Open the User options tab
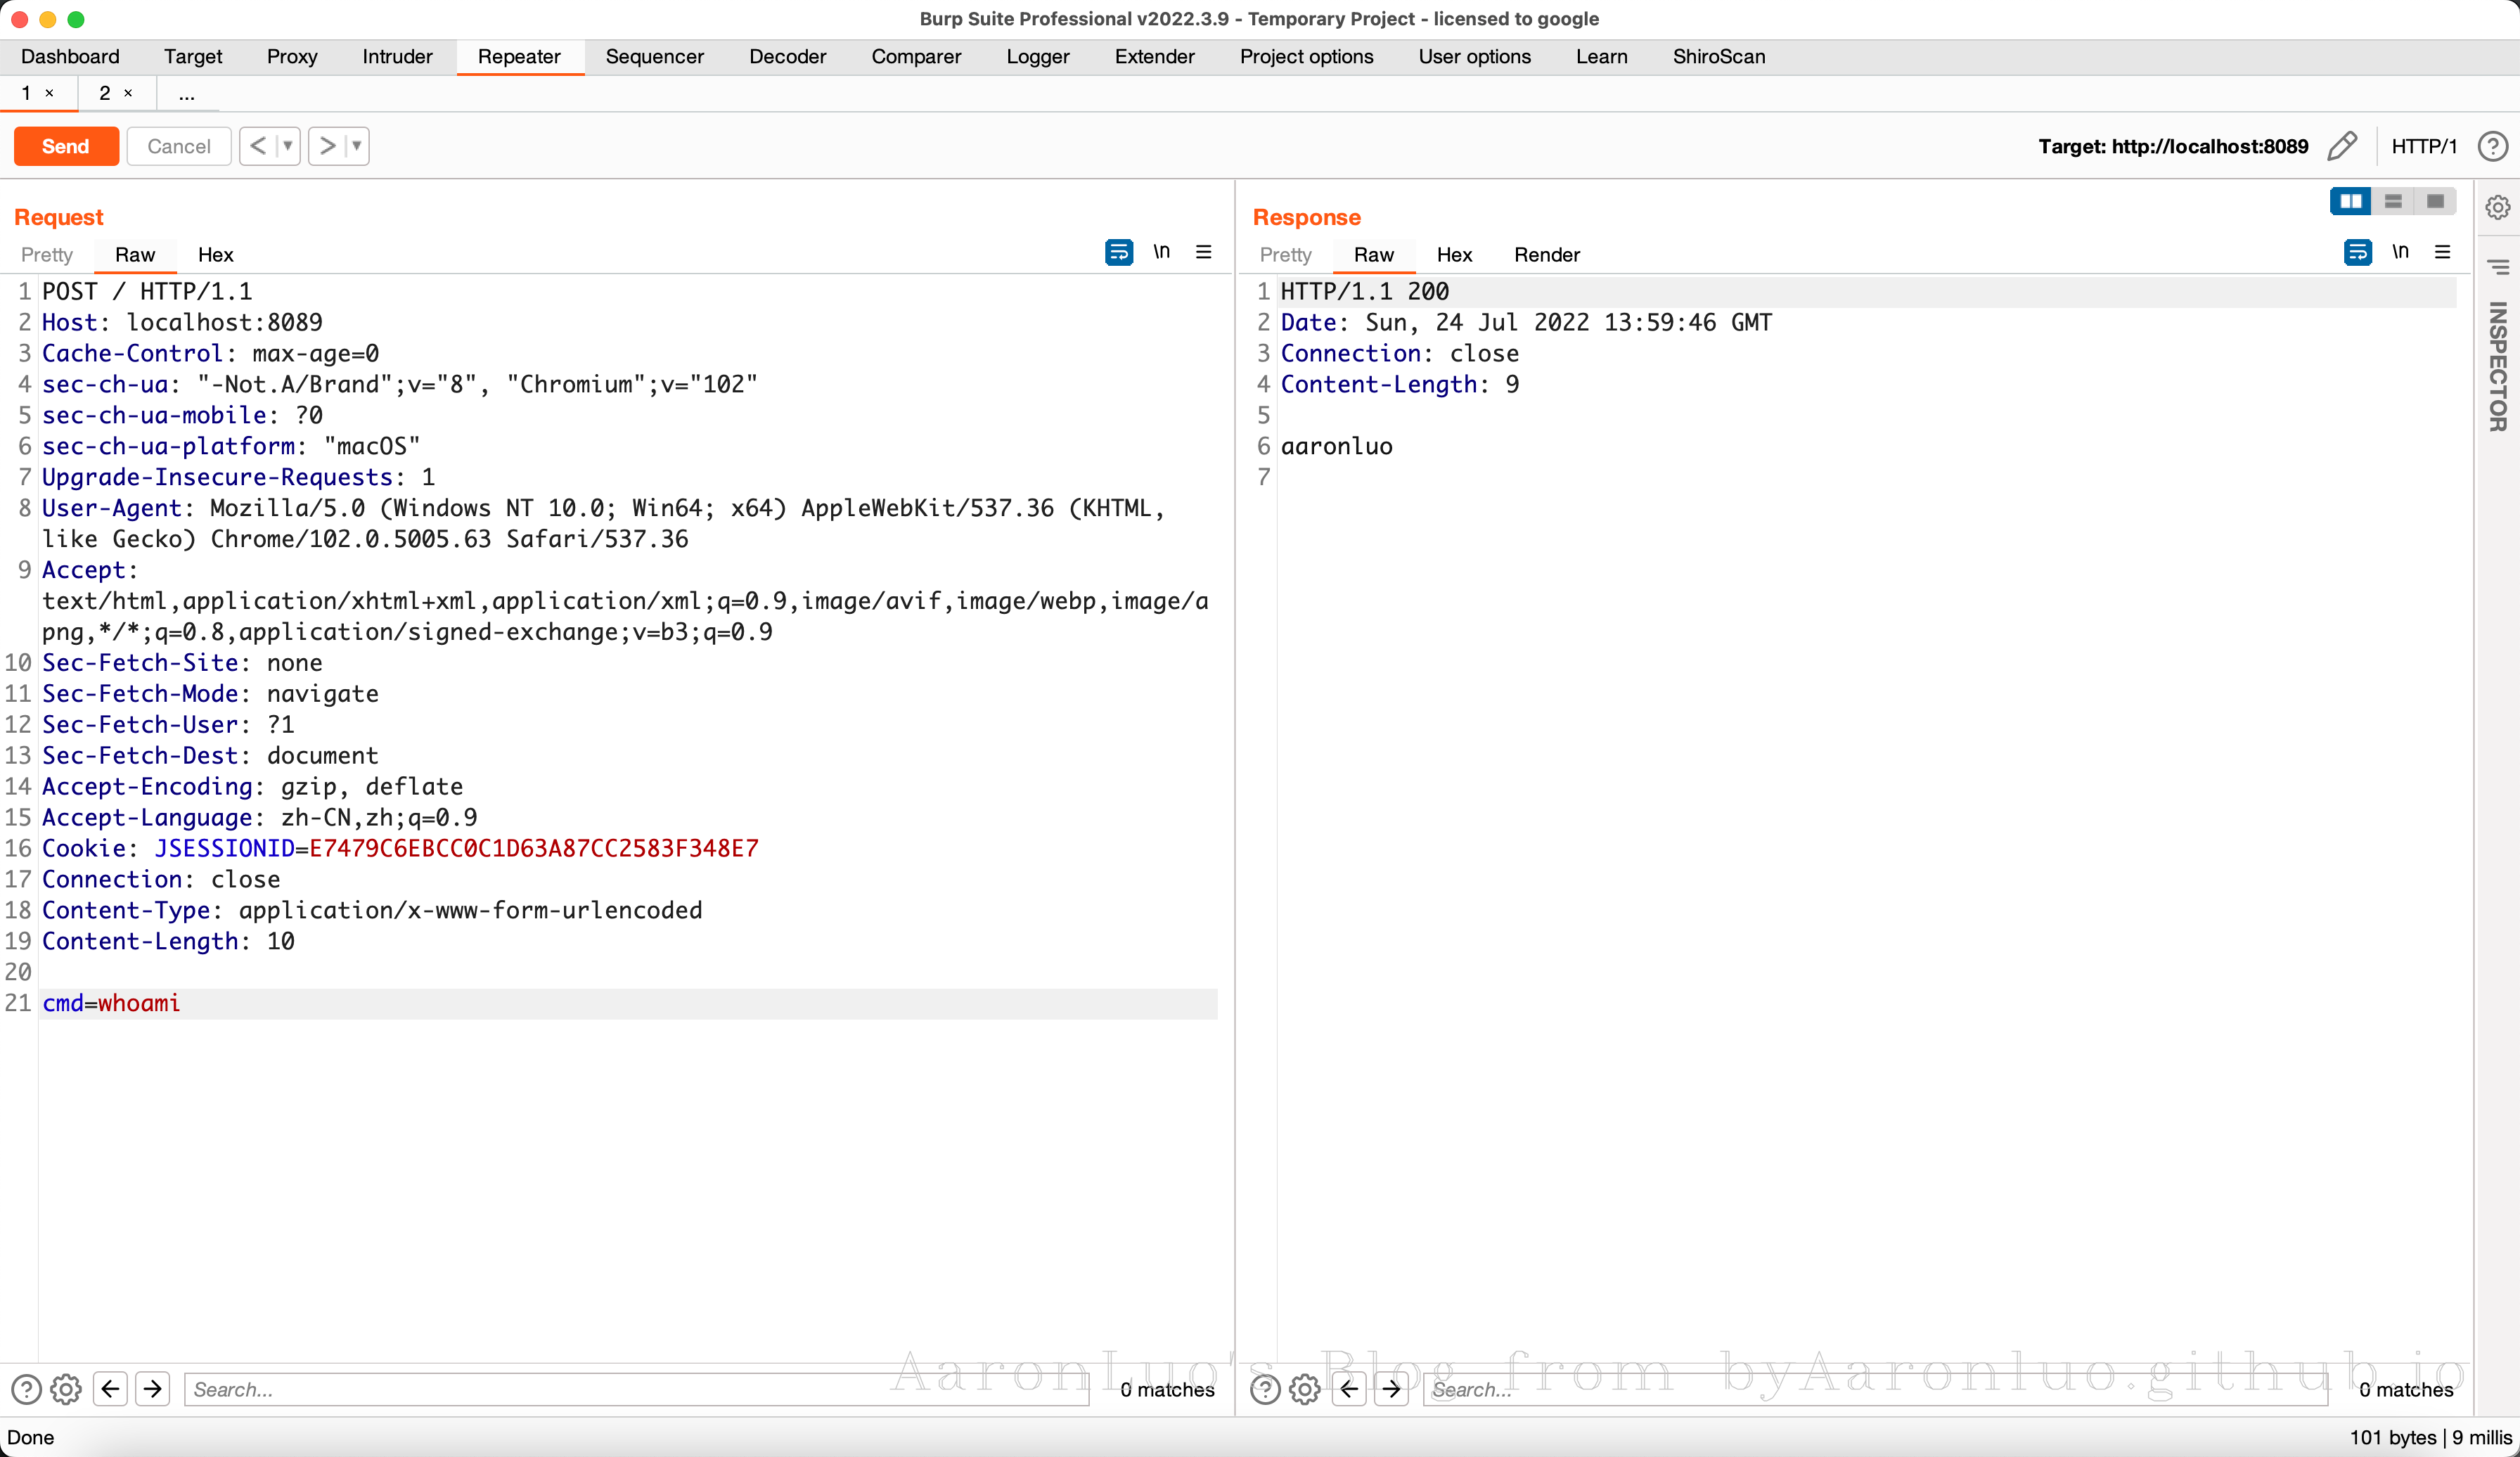2520x1457 pixels. [1474, 57]
